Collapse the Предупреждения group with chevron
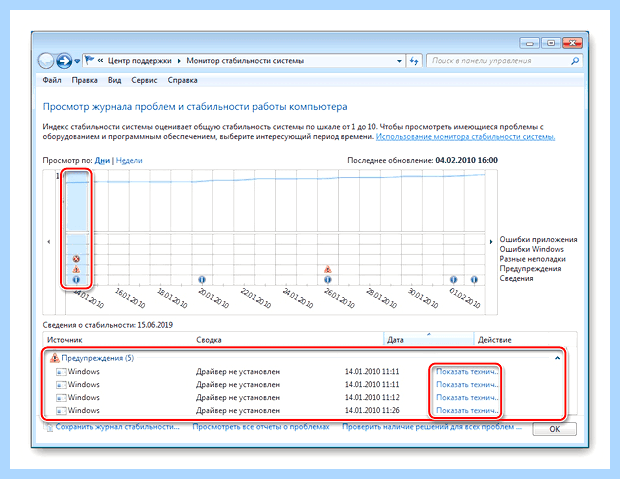Image resolution: width=620 pixels, height=479 pixels. coord(558,358)
